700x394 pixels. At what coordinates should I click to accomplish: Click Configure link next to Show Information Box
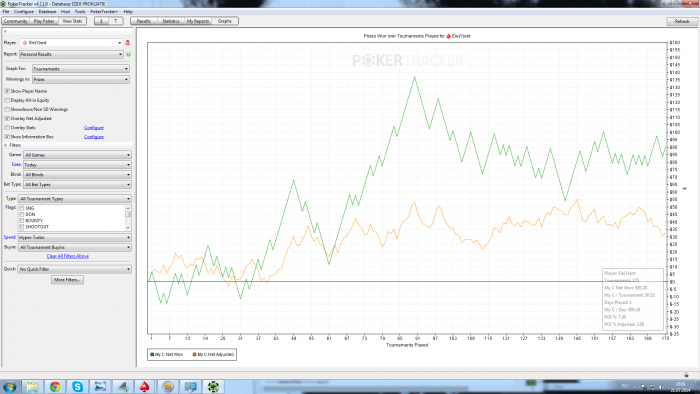94,137
